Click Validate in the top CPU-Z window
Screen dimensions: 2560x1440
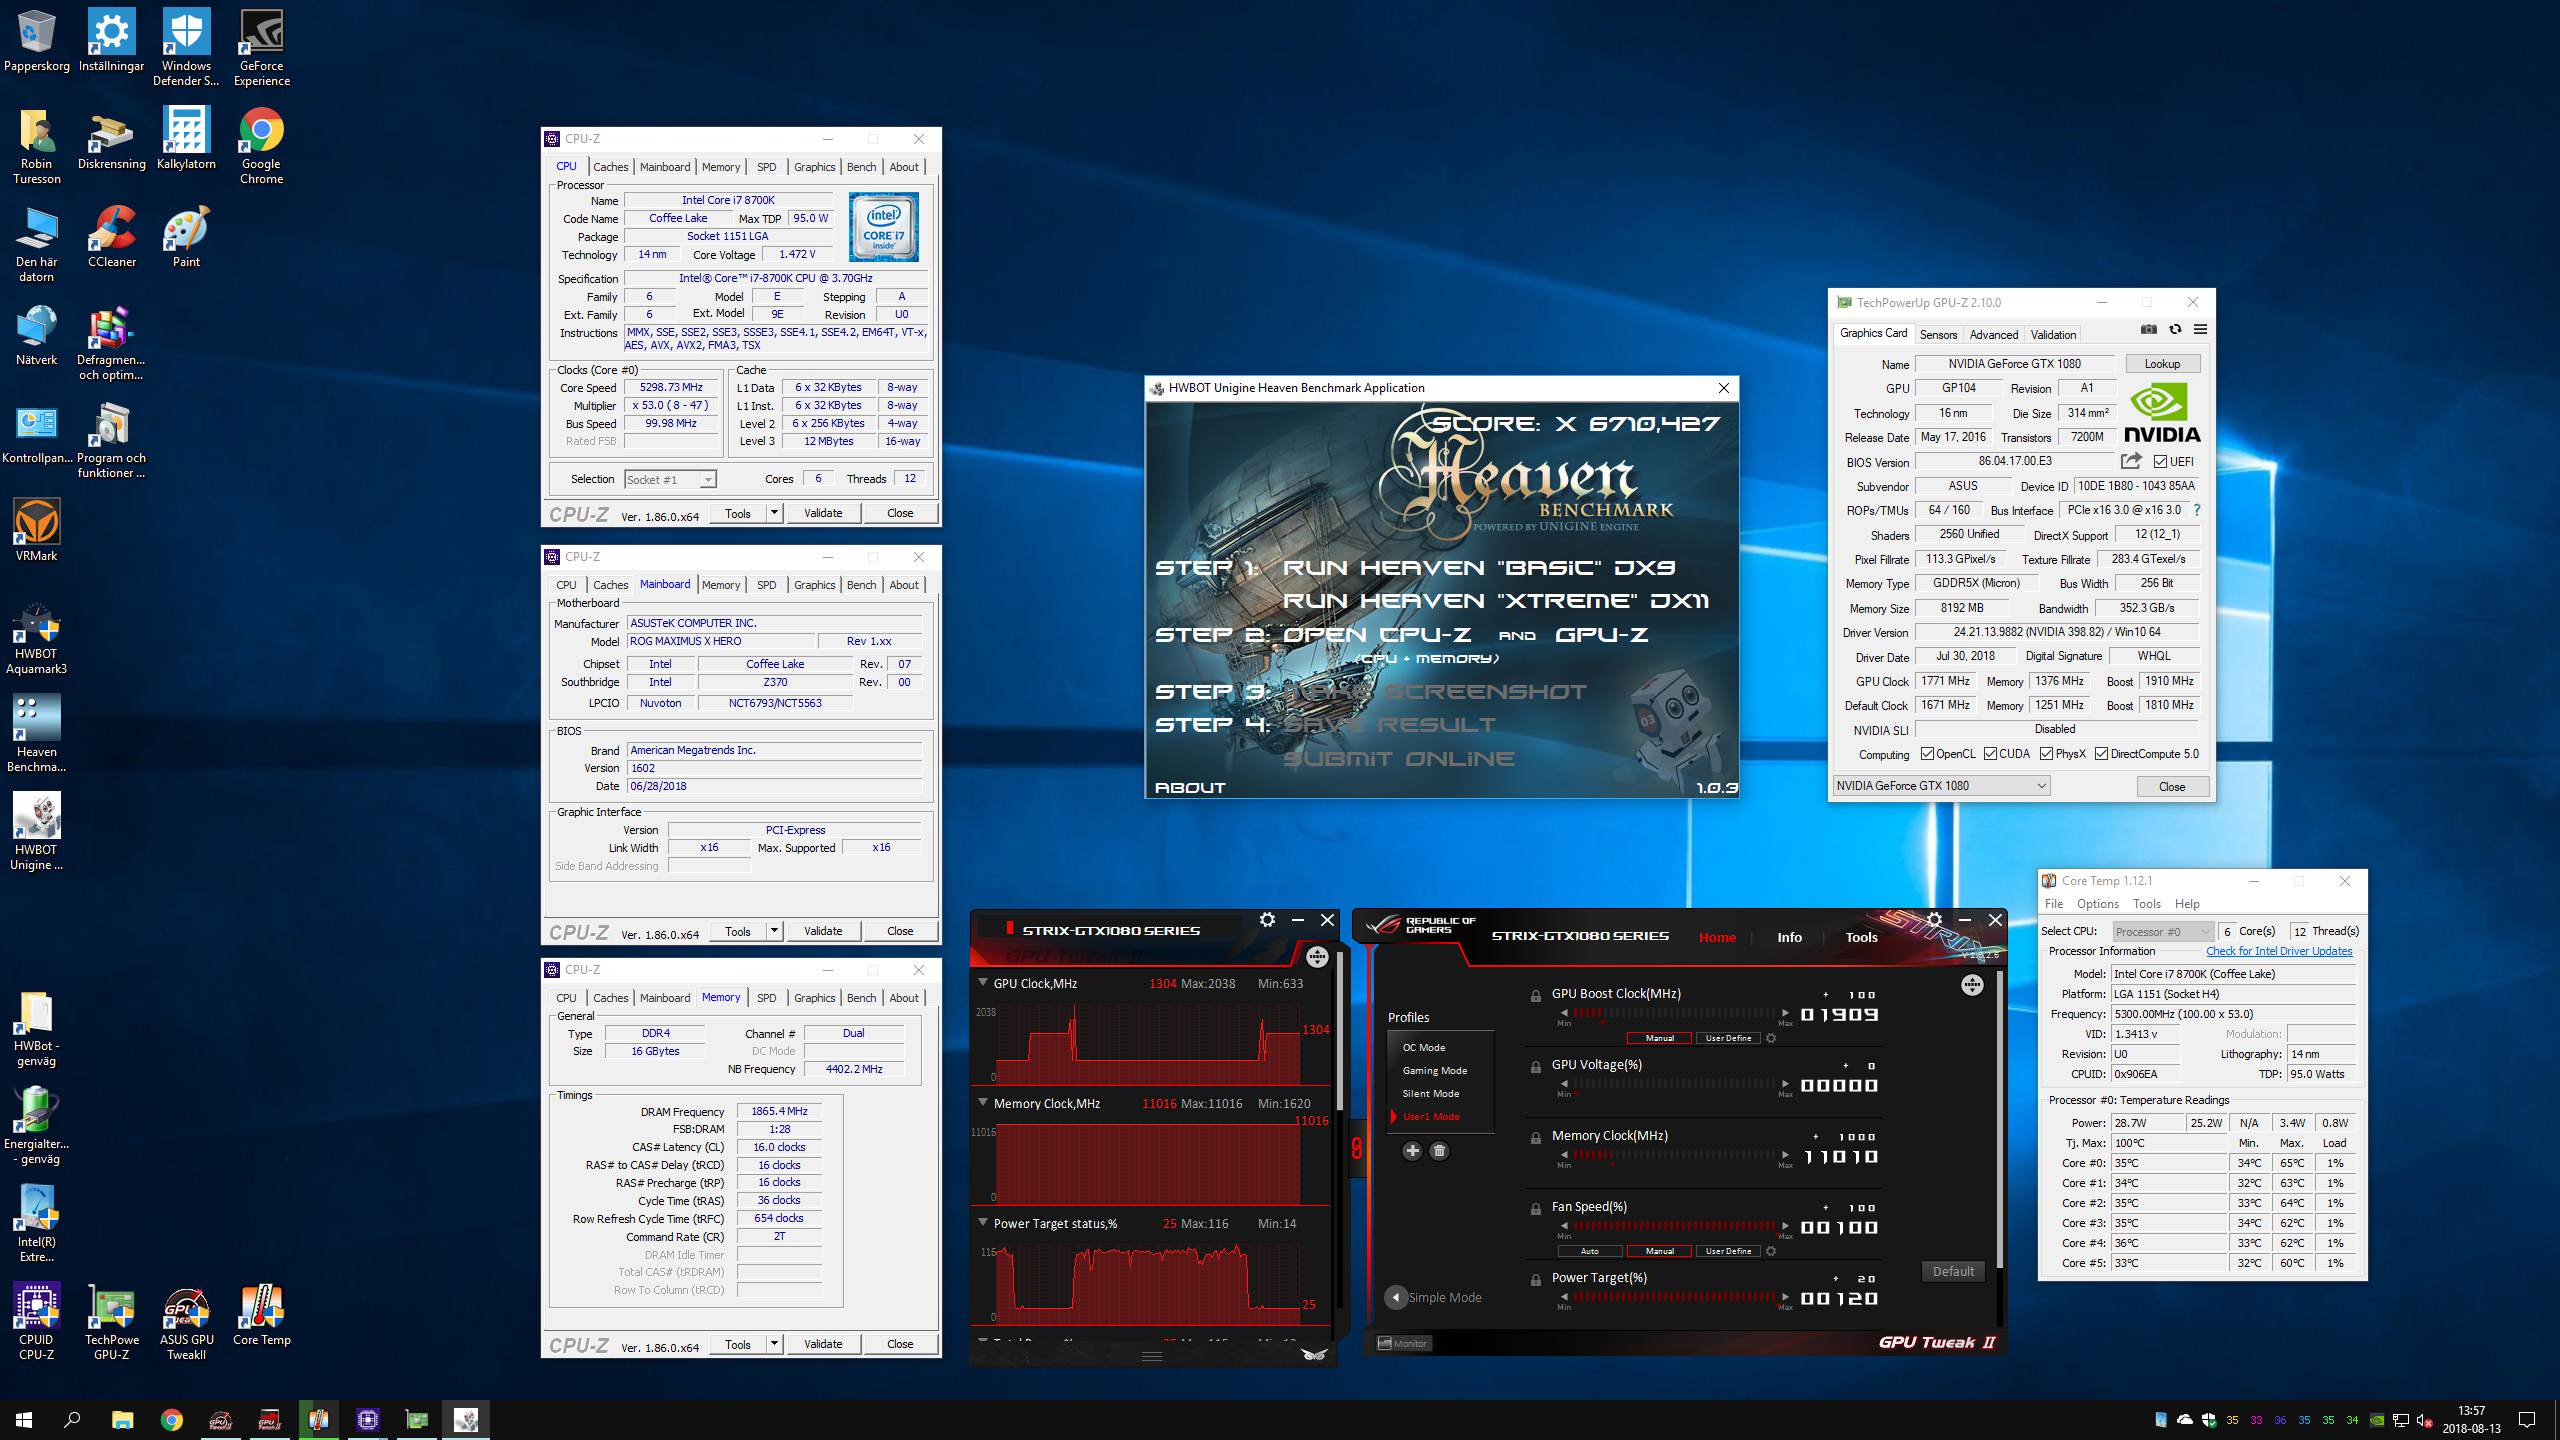(823, 513)
